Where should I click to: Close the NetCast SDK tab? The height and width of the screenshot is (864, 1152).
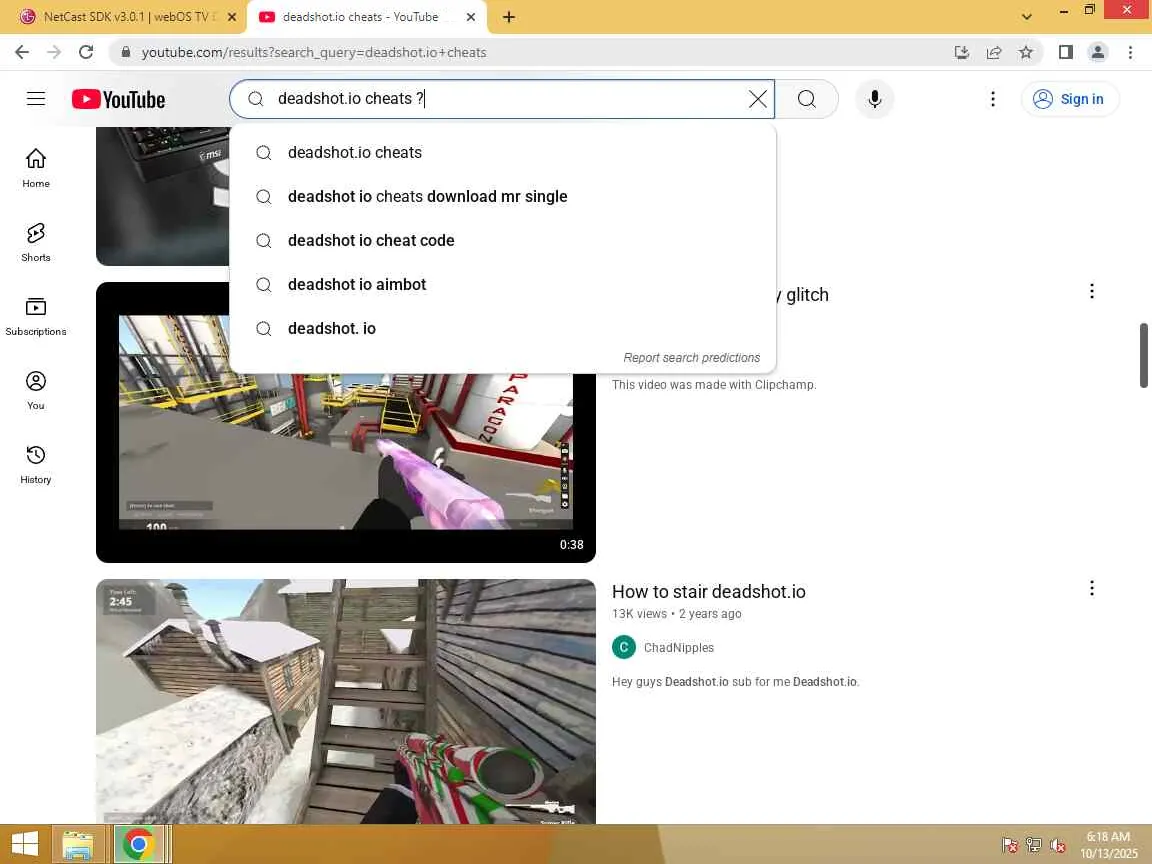click(x=231, y=17)
